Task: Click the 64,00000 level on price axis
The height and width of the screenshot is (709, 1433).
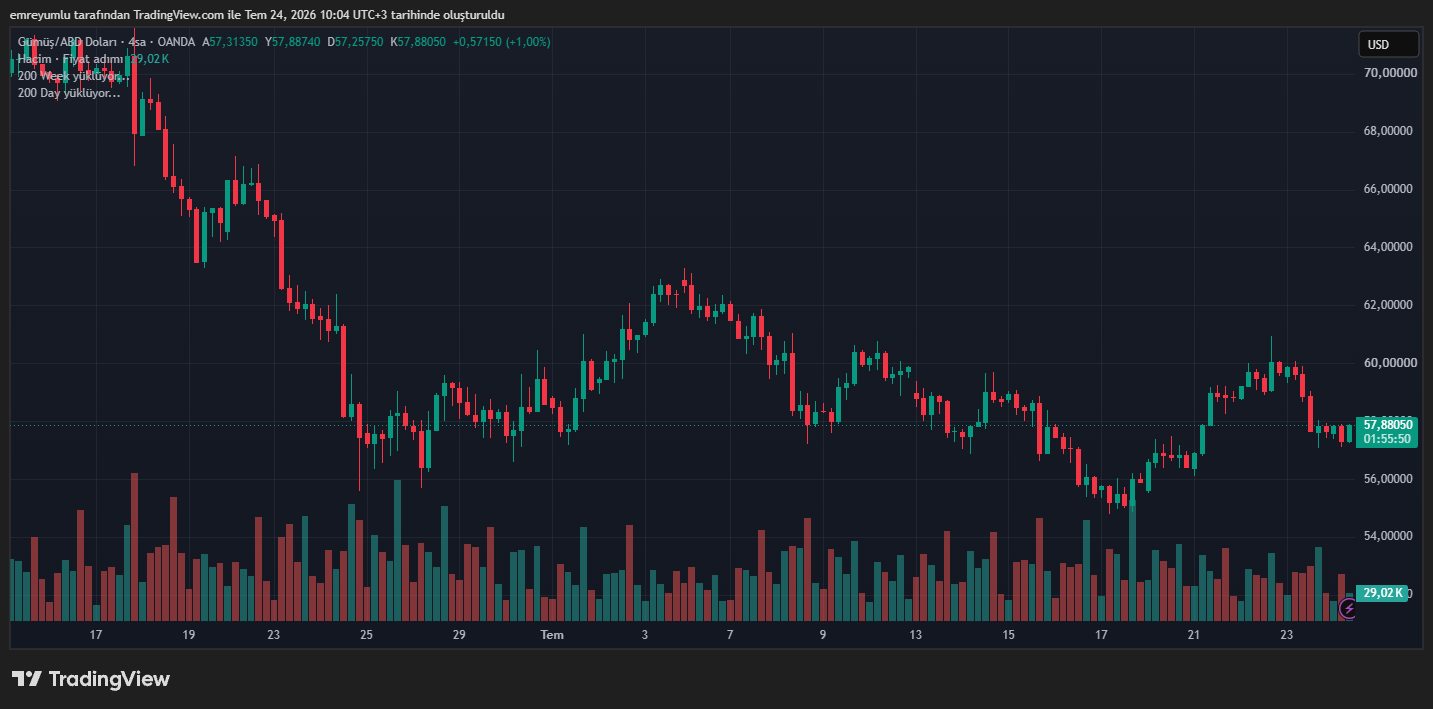Action: click(1390, 247)
